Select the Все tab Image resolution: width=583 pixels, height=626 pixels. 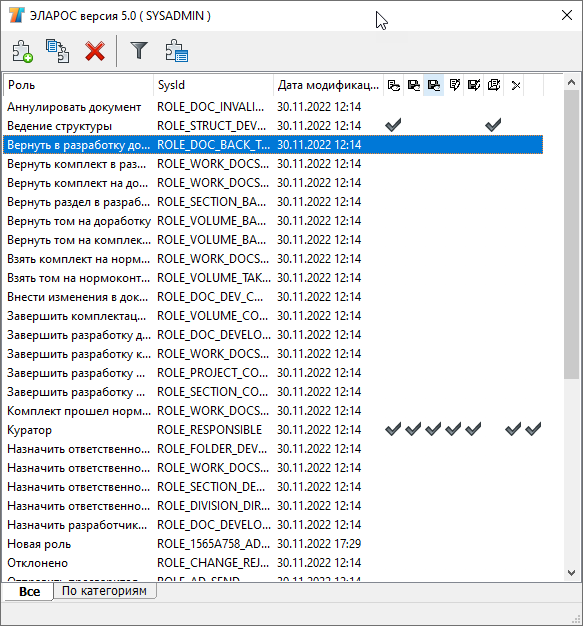[29, 591]
